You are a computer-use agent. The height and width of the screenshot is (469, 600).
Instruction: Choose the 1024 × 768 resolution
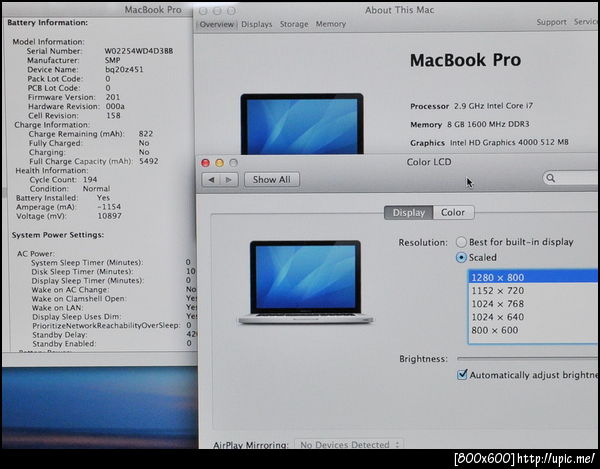[x=533, y=304]
